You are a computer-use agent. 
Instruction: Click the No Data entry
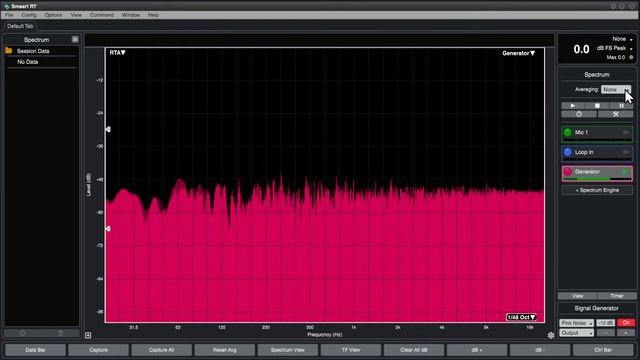27,62
